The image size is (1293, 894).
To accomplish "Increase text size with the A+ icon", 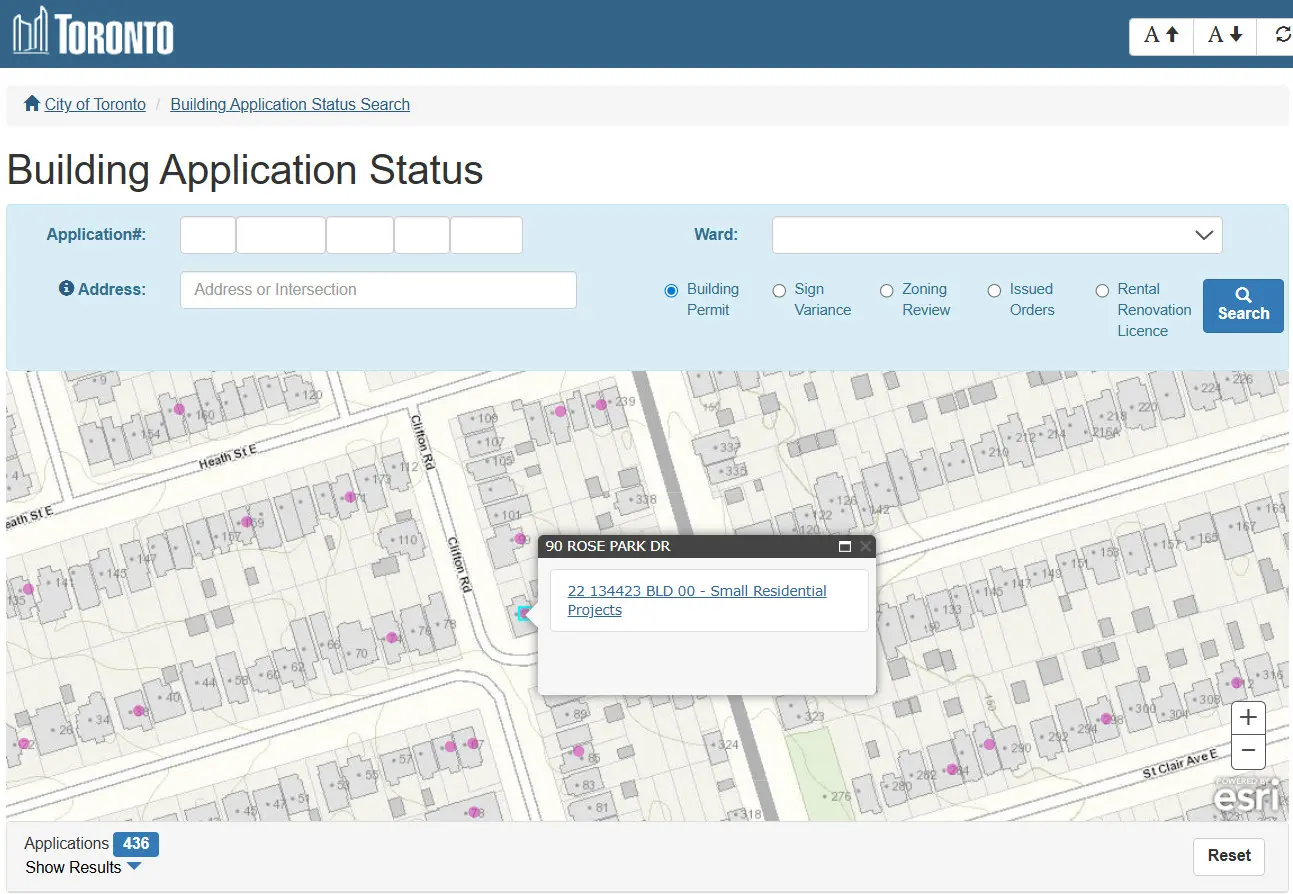I will coord(1159,35).
